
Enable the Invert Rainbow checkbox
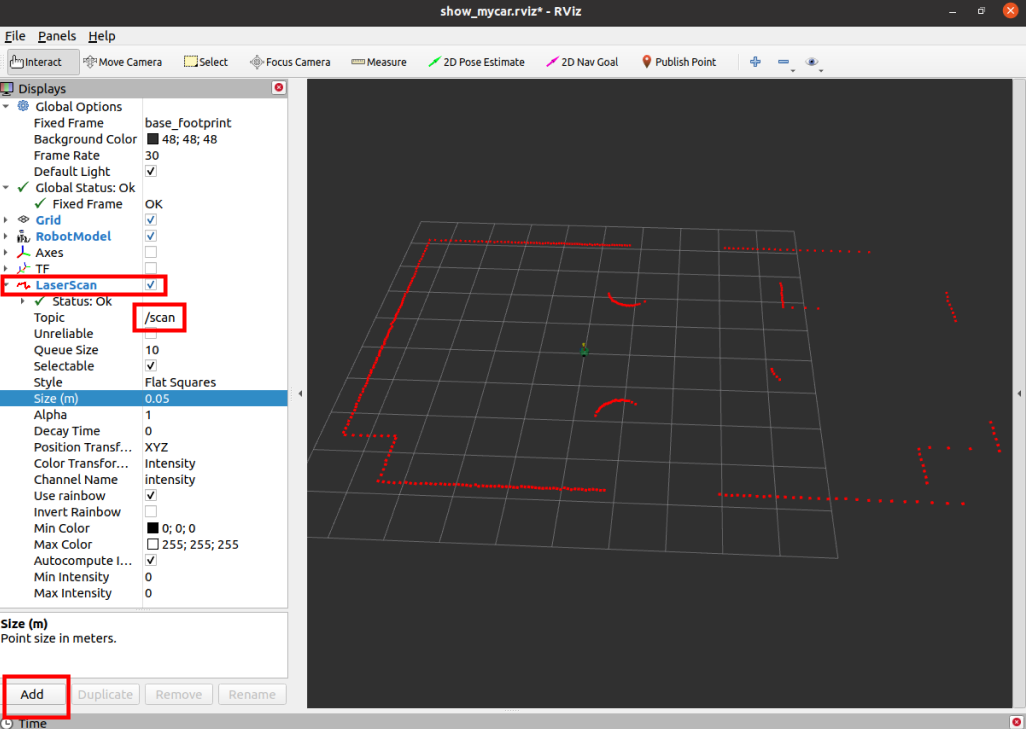(151, 512)
